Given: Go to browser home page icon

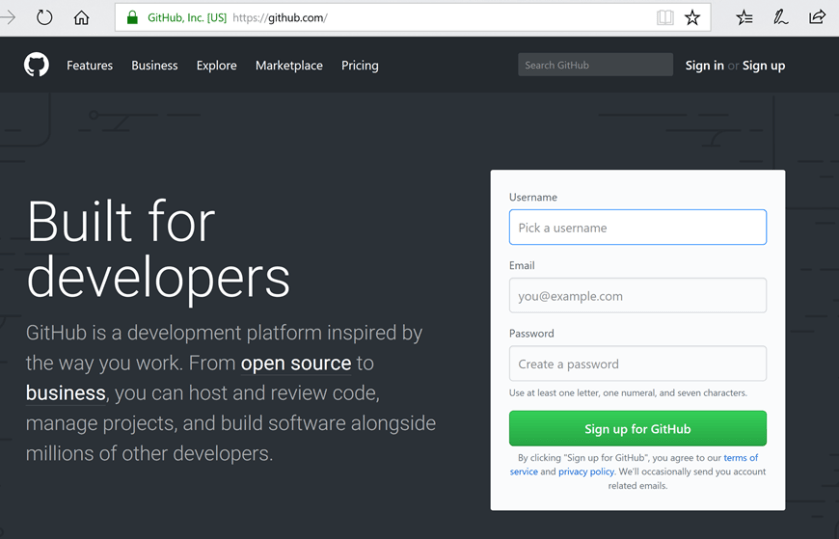Looking at the screenshot, I should (82, 18).
